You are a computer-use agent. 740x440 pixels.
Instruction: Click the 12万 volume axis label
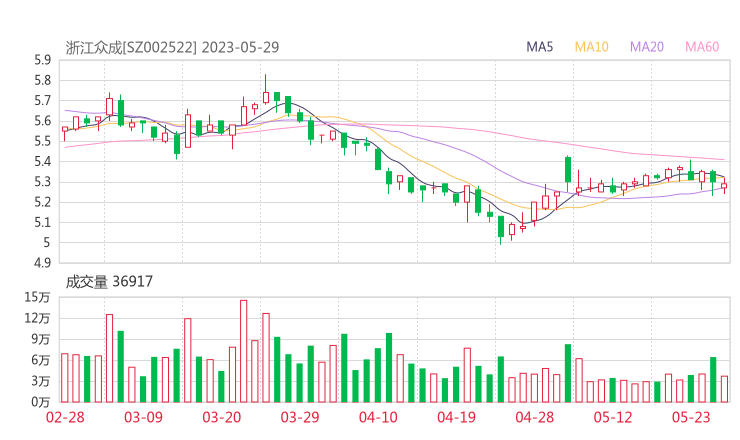37,318
